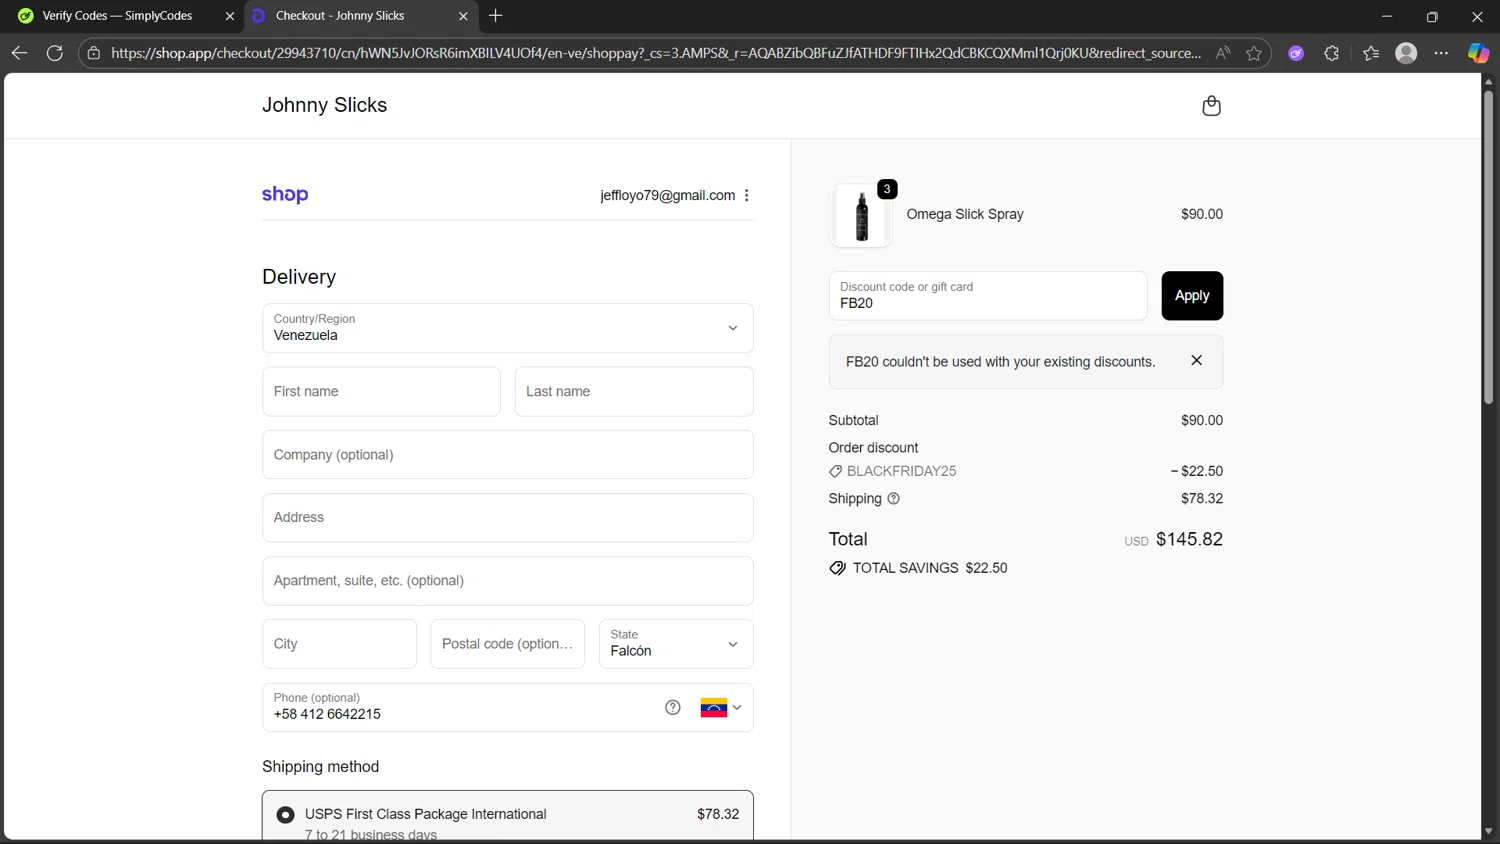Click the page vertical scrollbar
Screen dimensions: 1500x844
point(1488,248)
